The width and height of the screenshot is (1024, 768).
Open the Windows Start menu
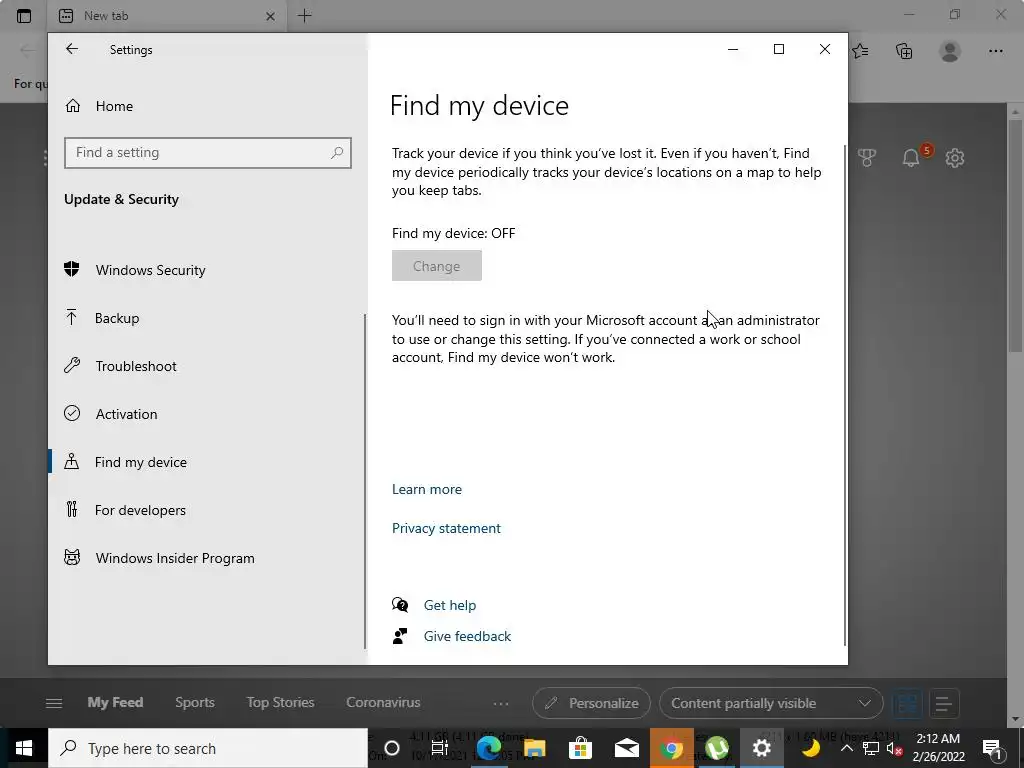24,748
